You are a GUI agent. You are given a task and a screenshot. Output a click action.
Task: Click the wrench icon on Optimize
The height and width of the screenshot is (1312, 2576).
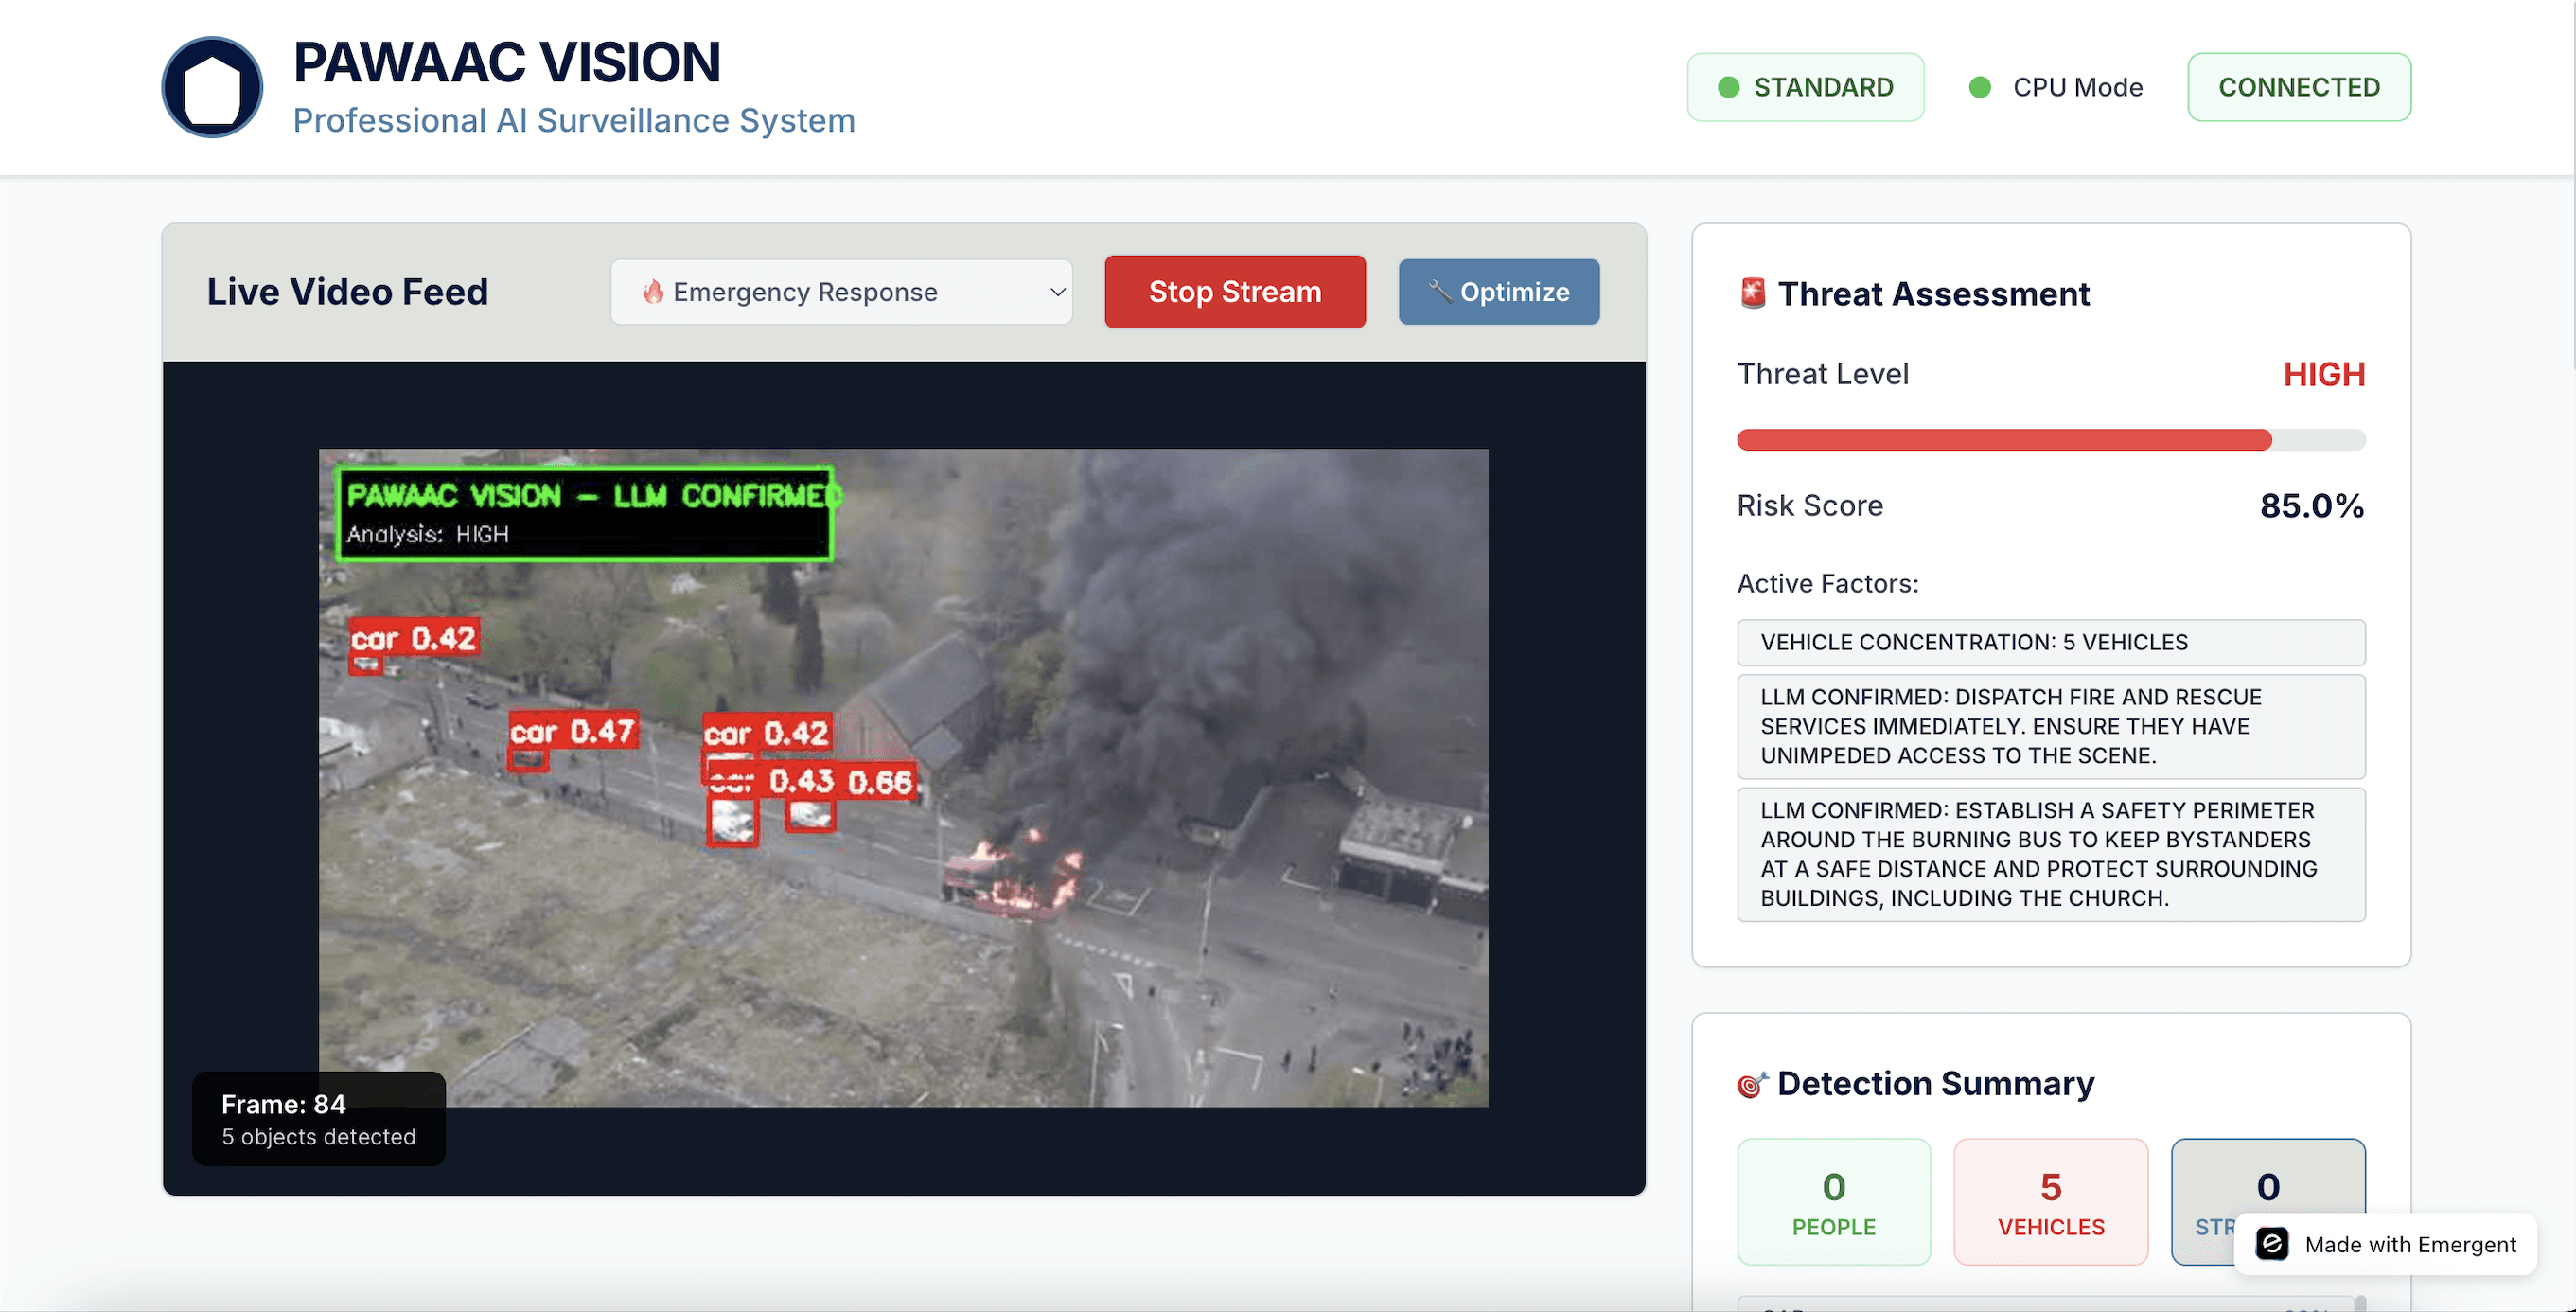(1440, 291)
